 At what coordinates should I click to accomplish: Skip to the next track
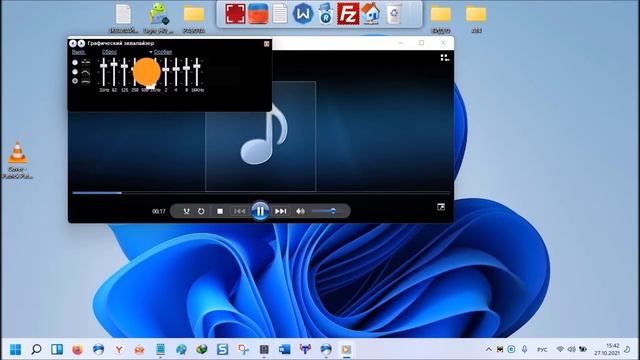pyautogui.click(x=280, y=211)
